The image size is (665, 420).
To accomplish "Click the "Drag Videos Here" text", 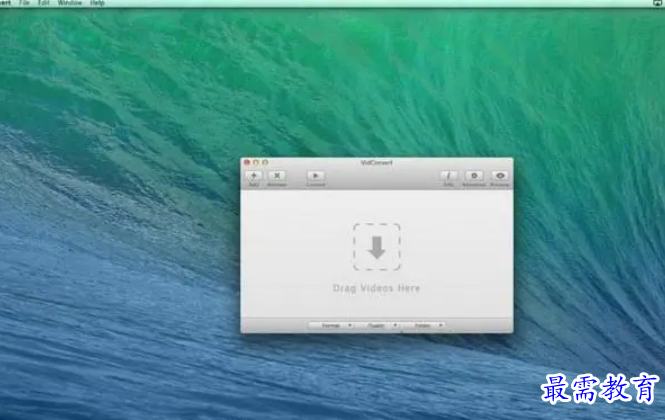I will click(x=376, y=288).
